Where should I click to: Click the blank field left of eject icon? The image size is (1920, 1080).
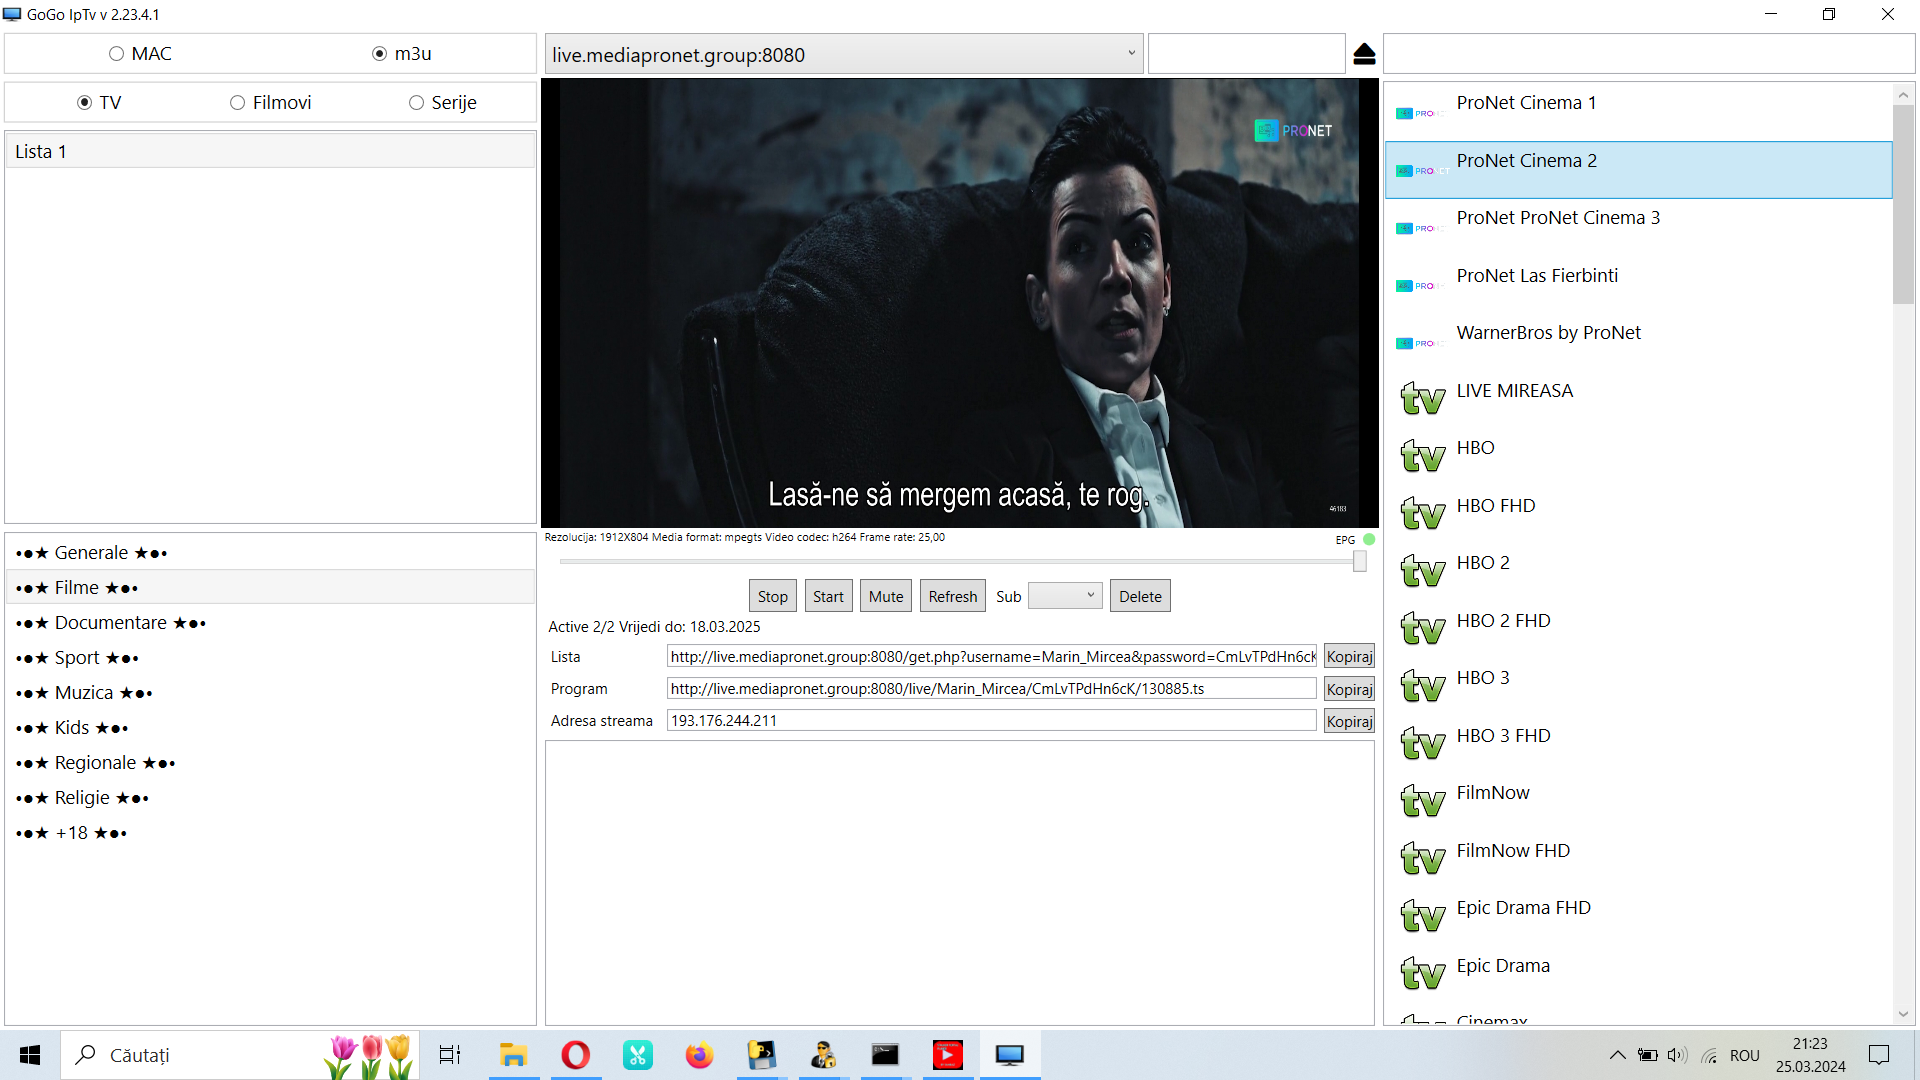pos(1246,54)
